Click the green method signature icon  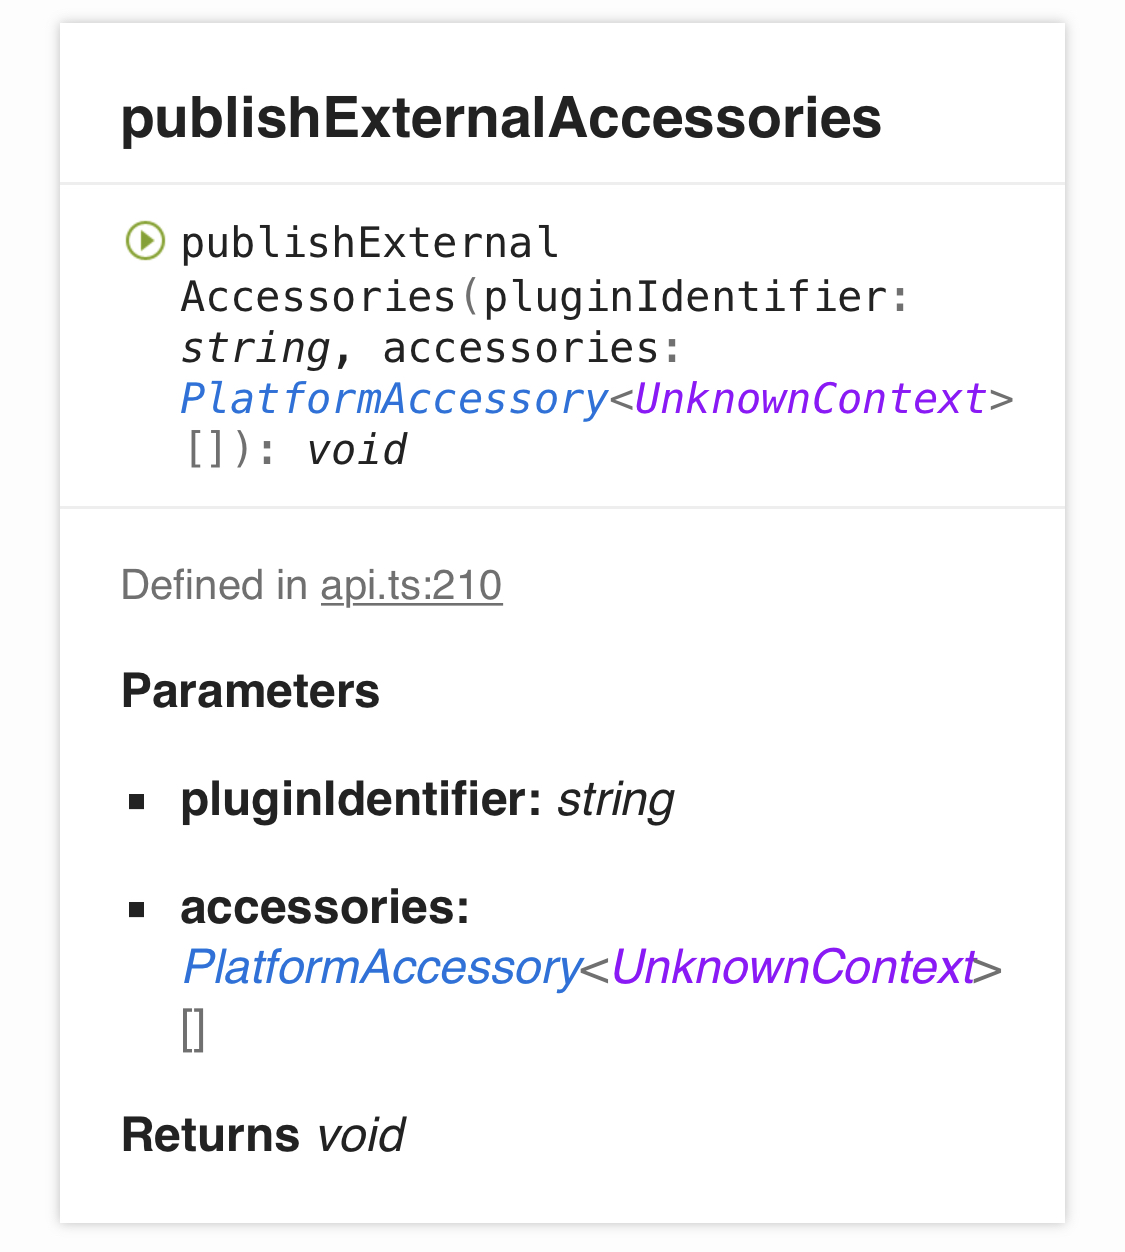[x=145, y=241]
